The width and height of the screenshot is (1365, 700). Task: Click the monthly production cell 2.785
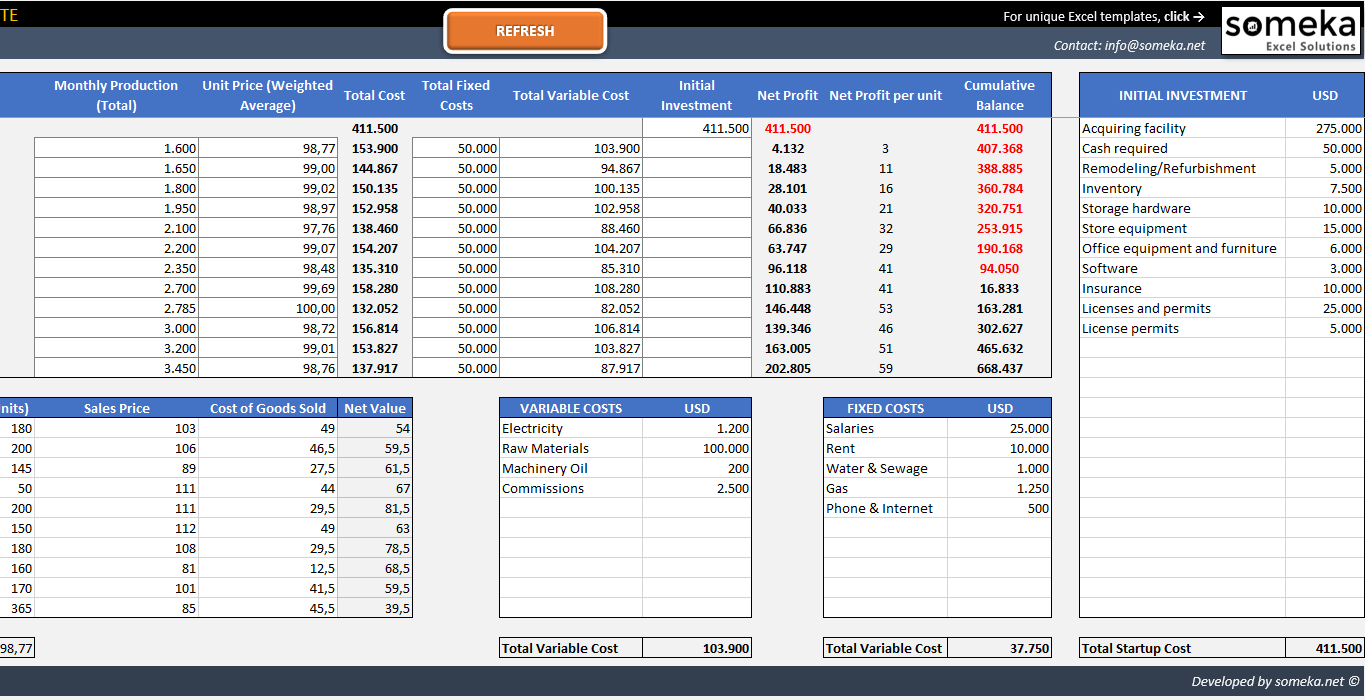[x=116, y=308]
